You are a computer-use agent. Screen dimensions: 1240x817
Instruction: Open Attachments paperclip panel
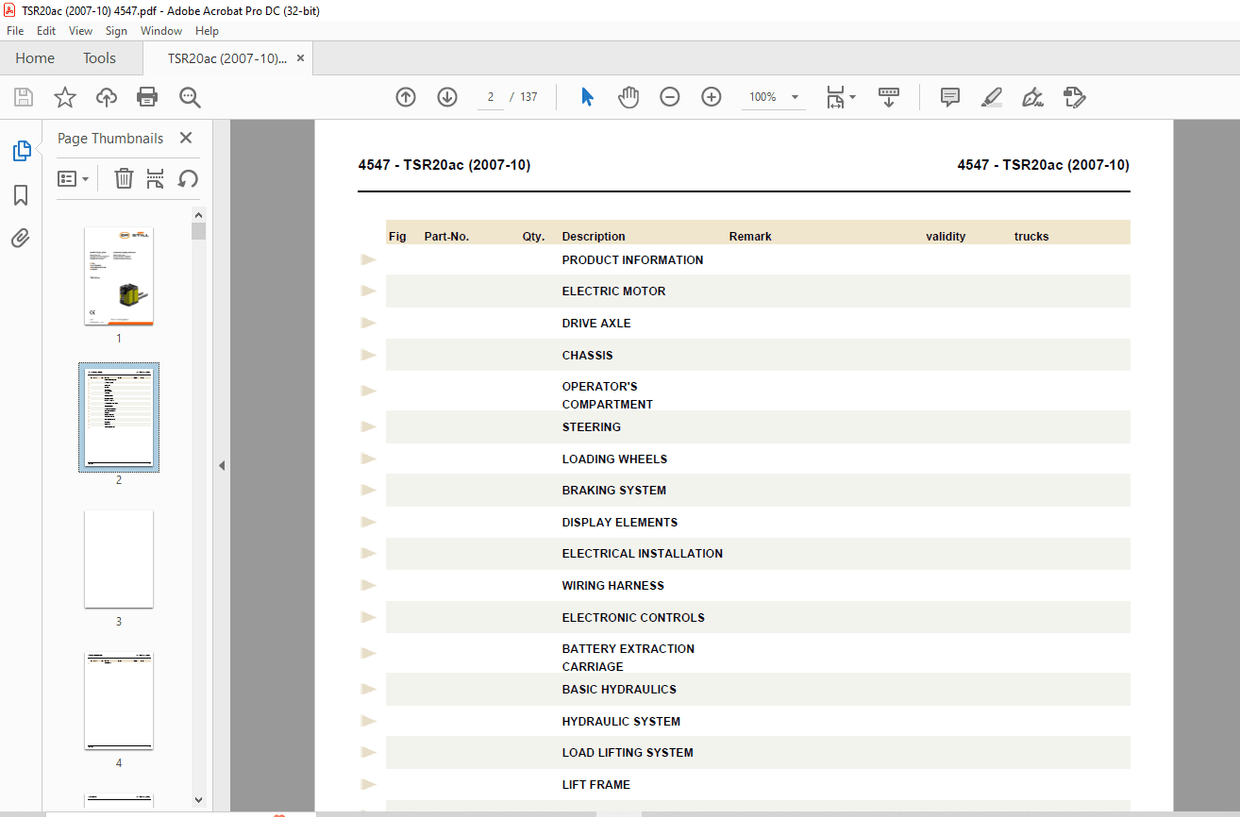(20, 238)
